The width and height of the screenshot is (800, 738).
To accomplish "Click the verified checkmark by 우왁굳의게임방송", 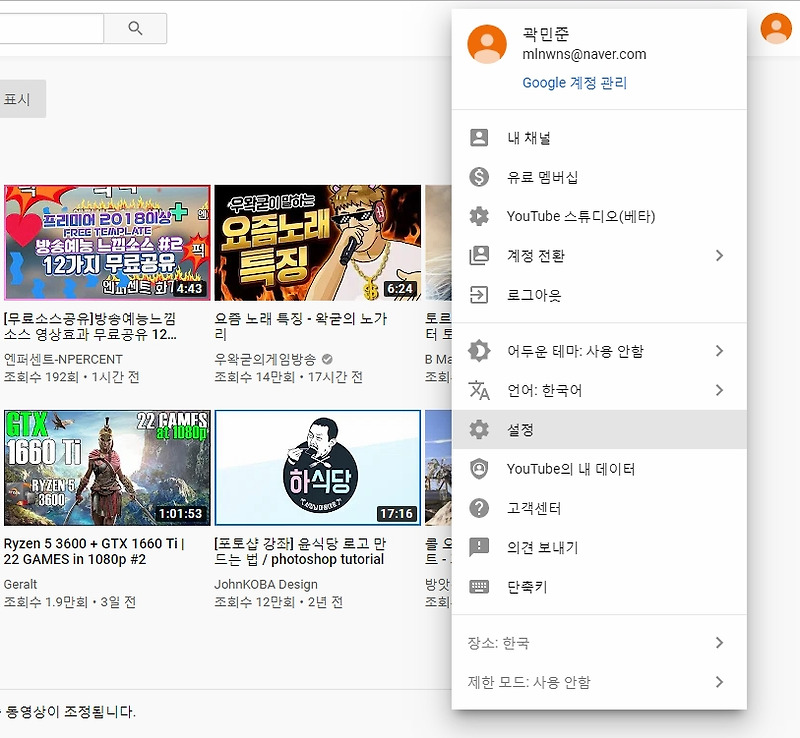I will pyautogui.click(x=327, y=359).
